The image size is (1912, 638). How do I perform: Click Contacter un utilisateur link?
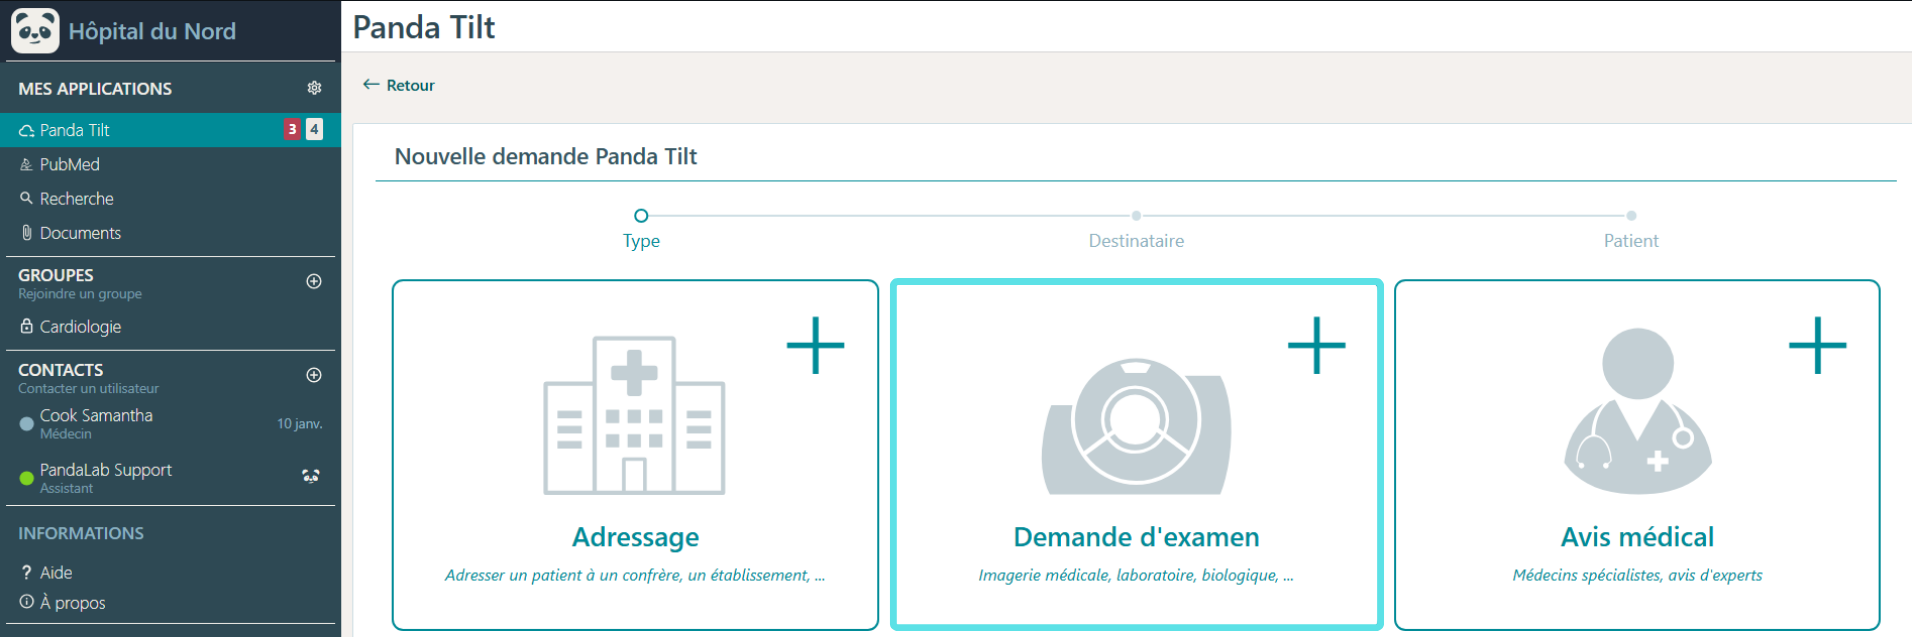point(88,388)
